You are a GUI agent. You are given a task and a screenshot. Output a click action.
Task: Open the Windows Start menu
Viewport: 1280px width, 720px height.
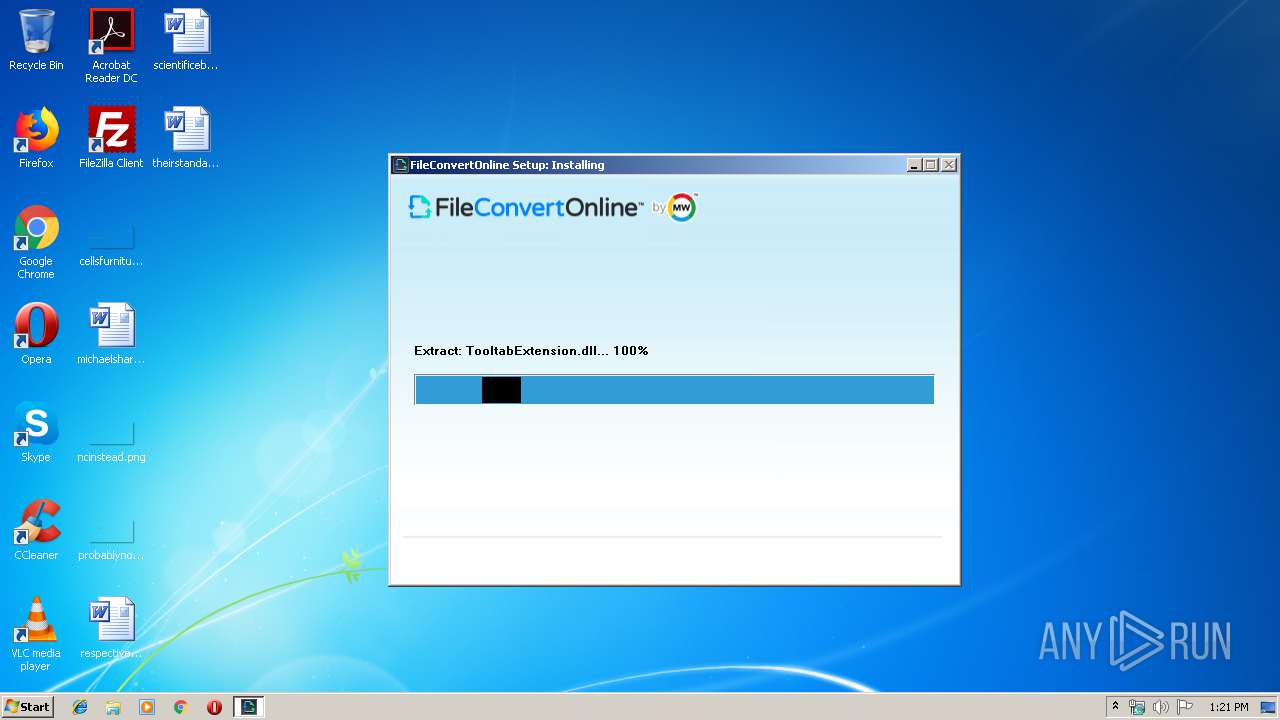point(28,707)
